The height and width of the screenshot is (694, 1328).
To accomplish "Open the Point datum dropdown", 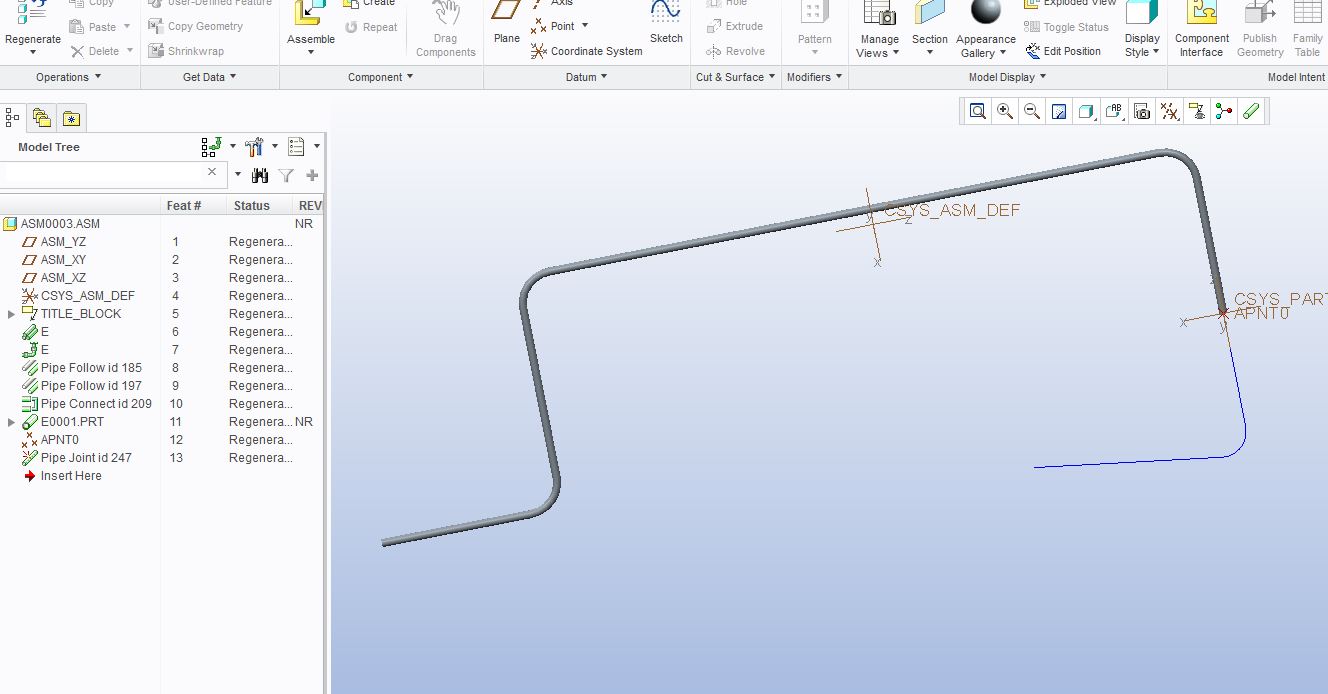I will 585,26.
